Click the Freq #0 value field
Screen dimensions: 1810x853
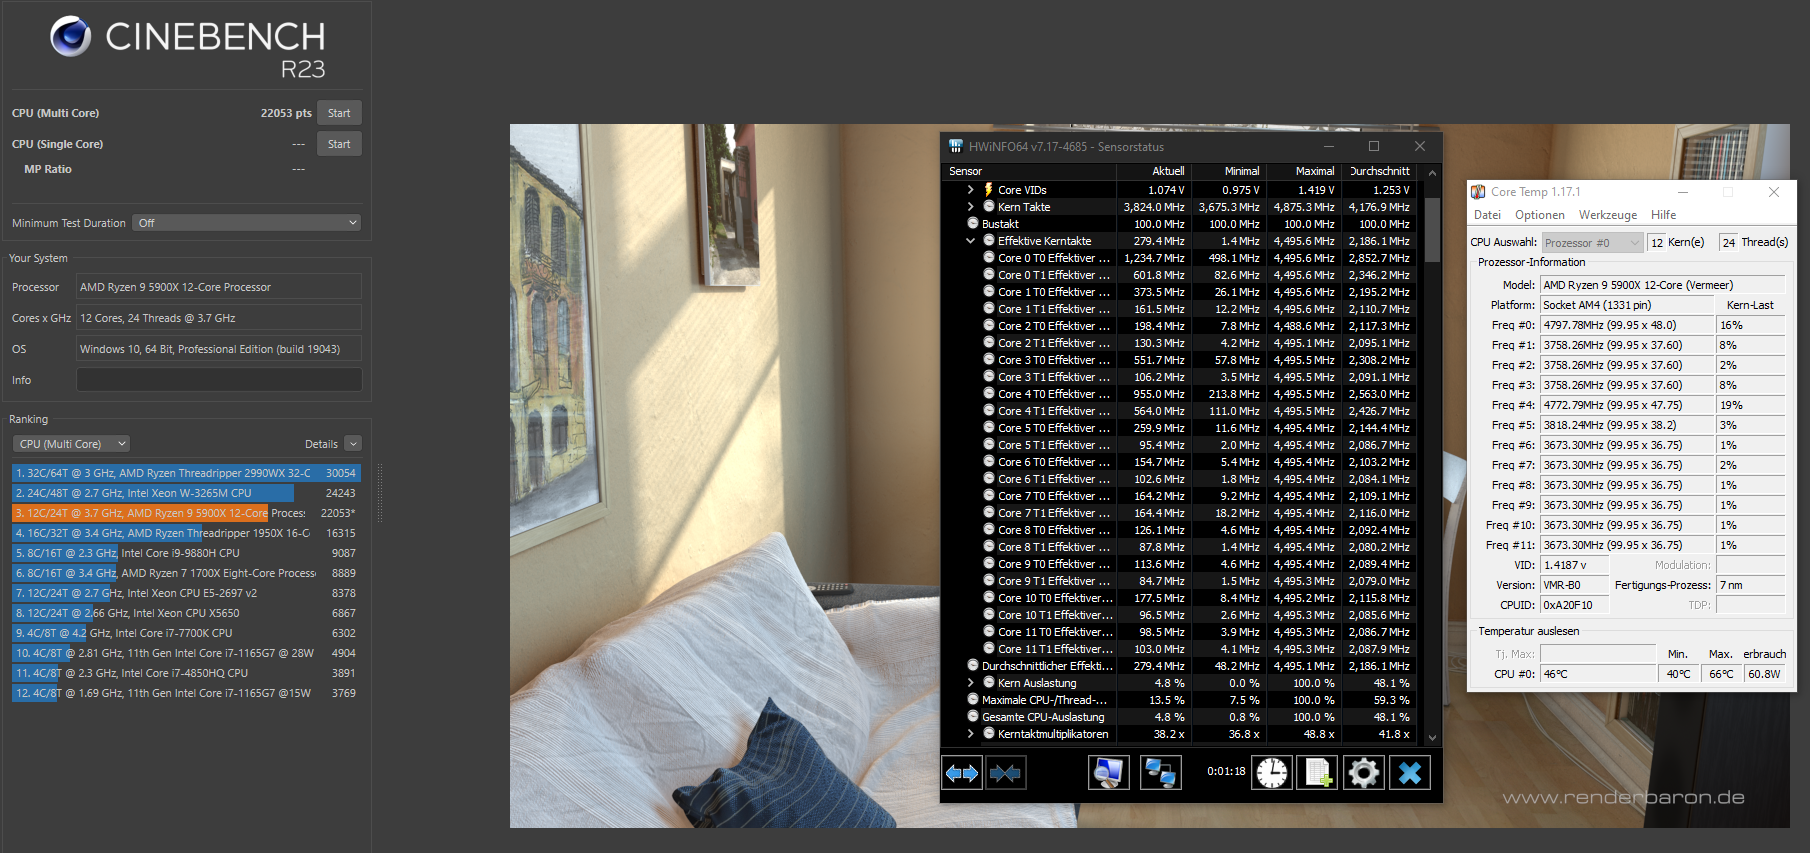[x=1627, y=325]
